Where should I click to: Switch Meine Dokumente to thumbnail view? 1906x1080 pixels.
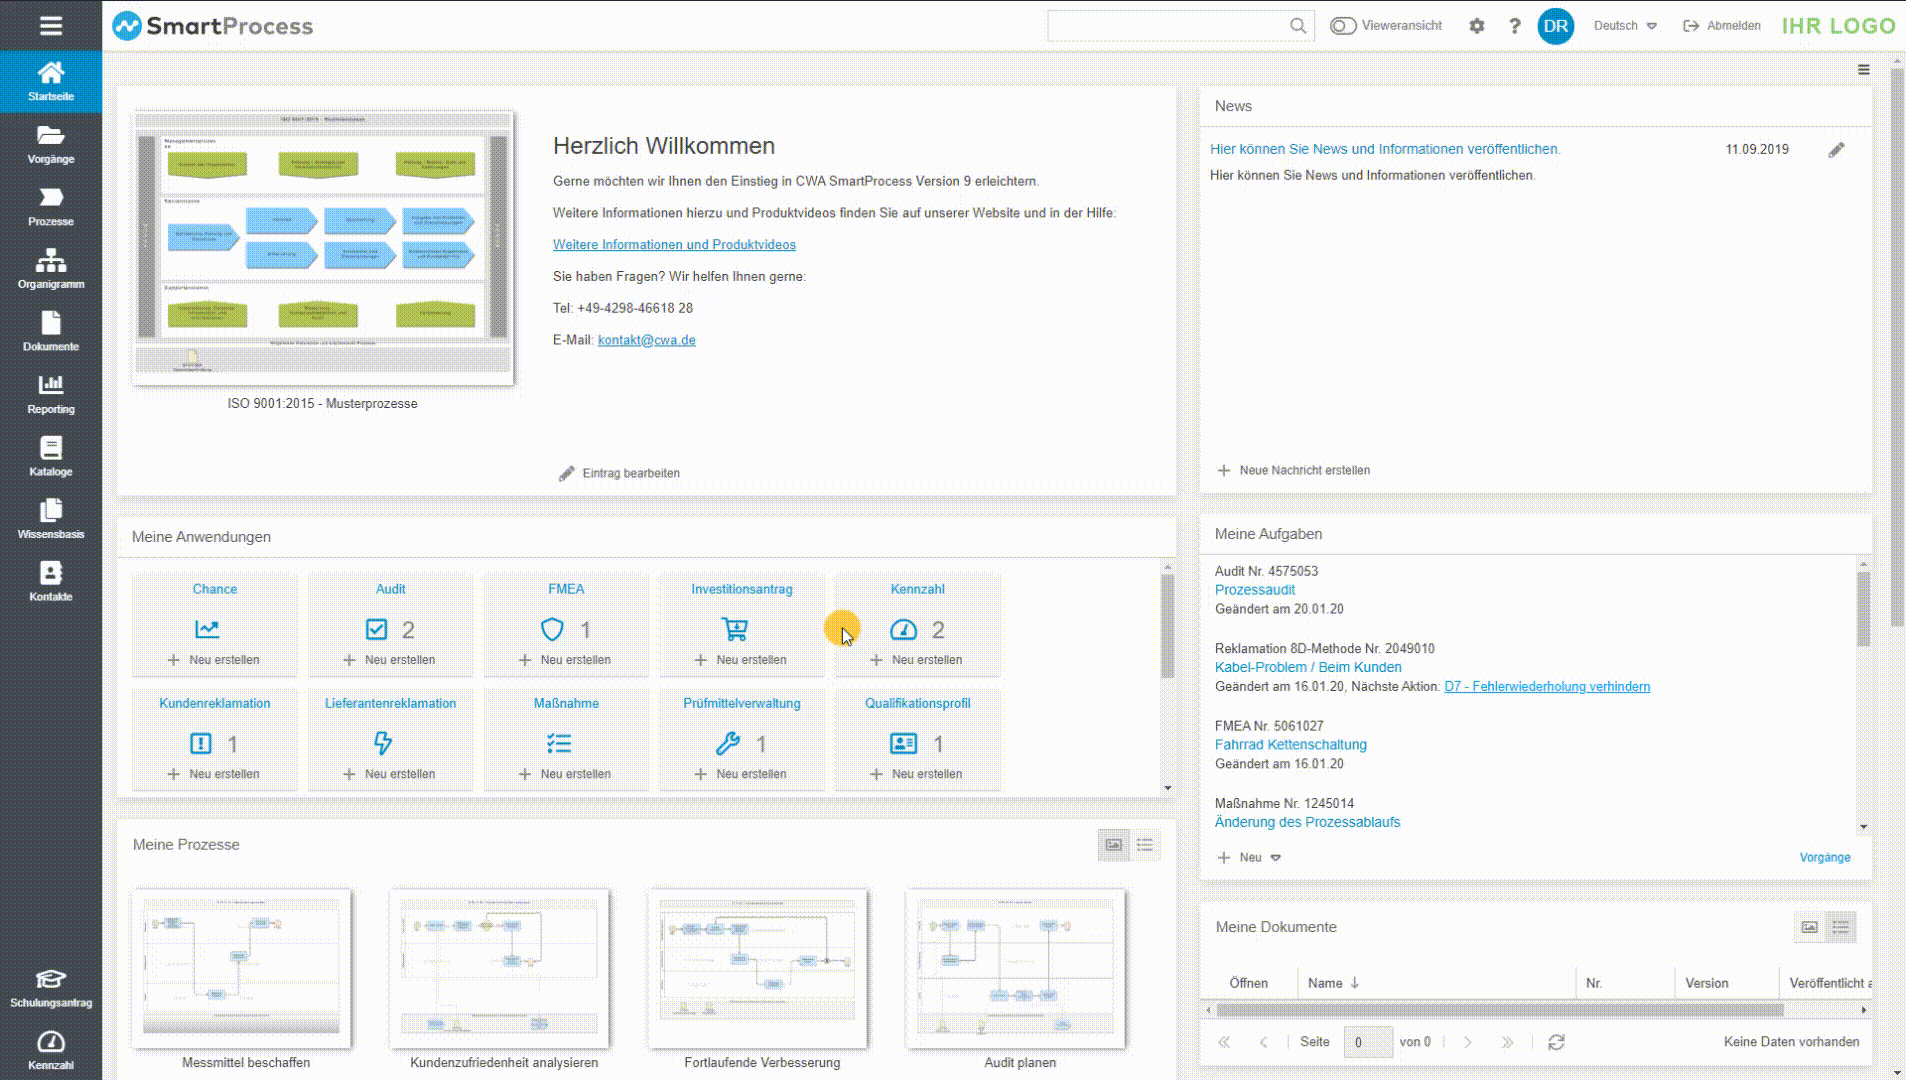point(1809,927)
